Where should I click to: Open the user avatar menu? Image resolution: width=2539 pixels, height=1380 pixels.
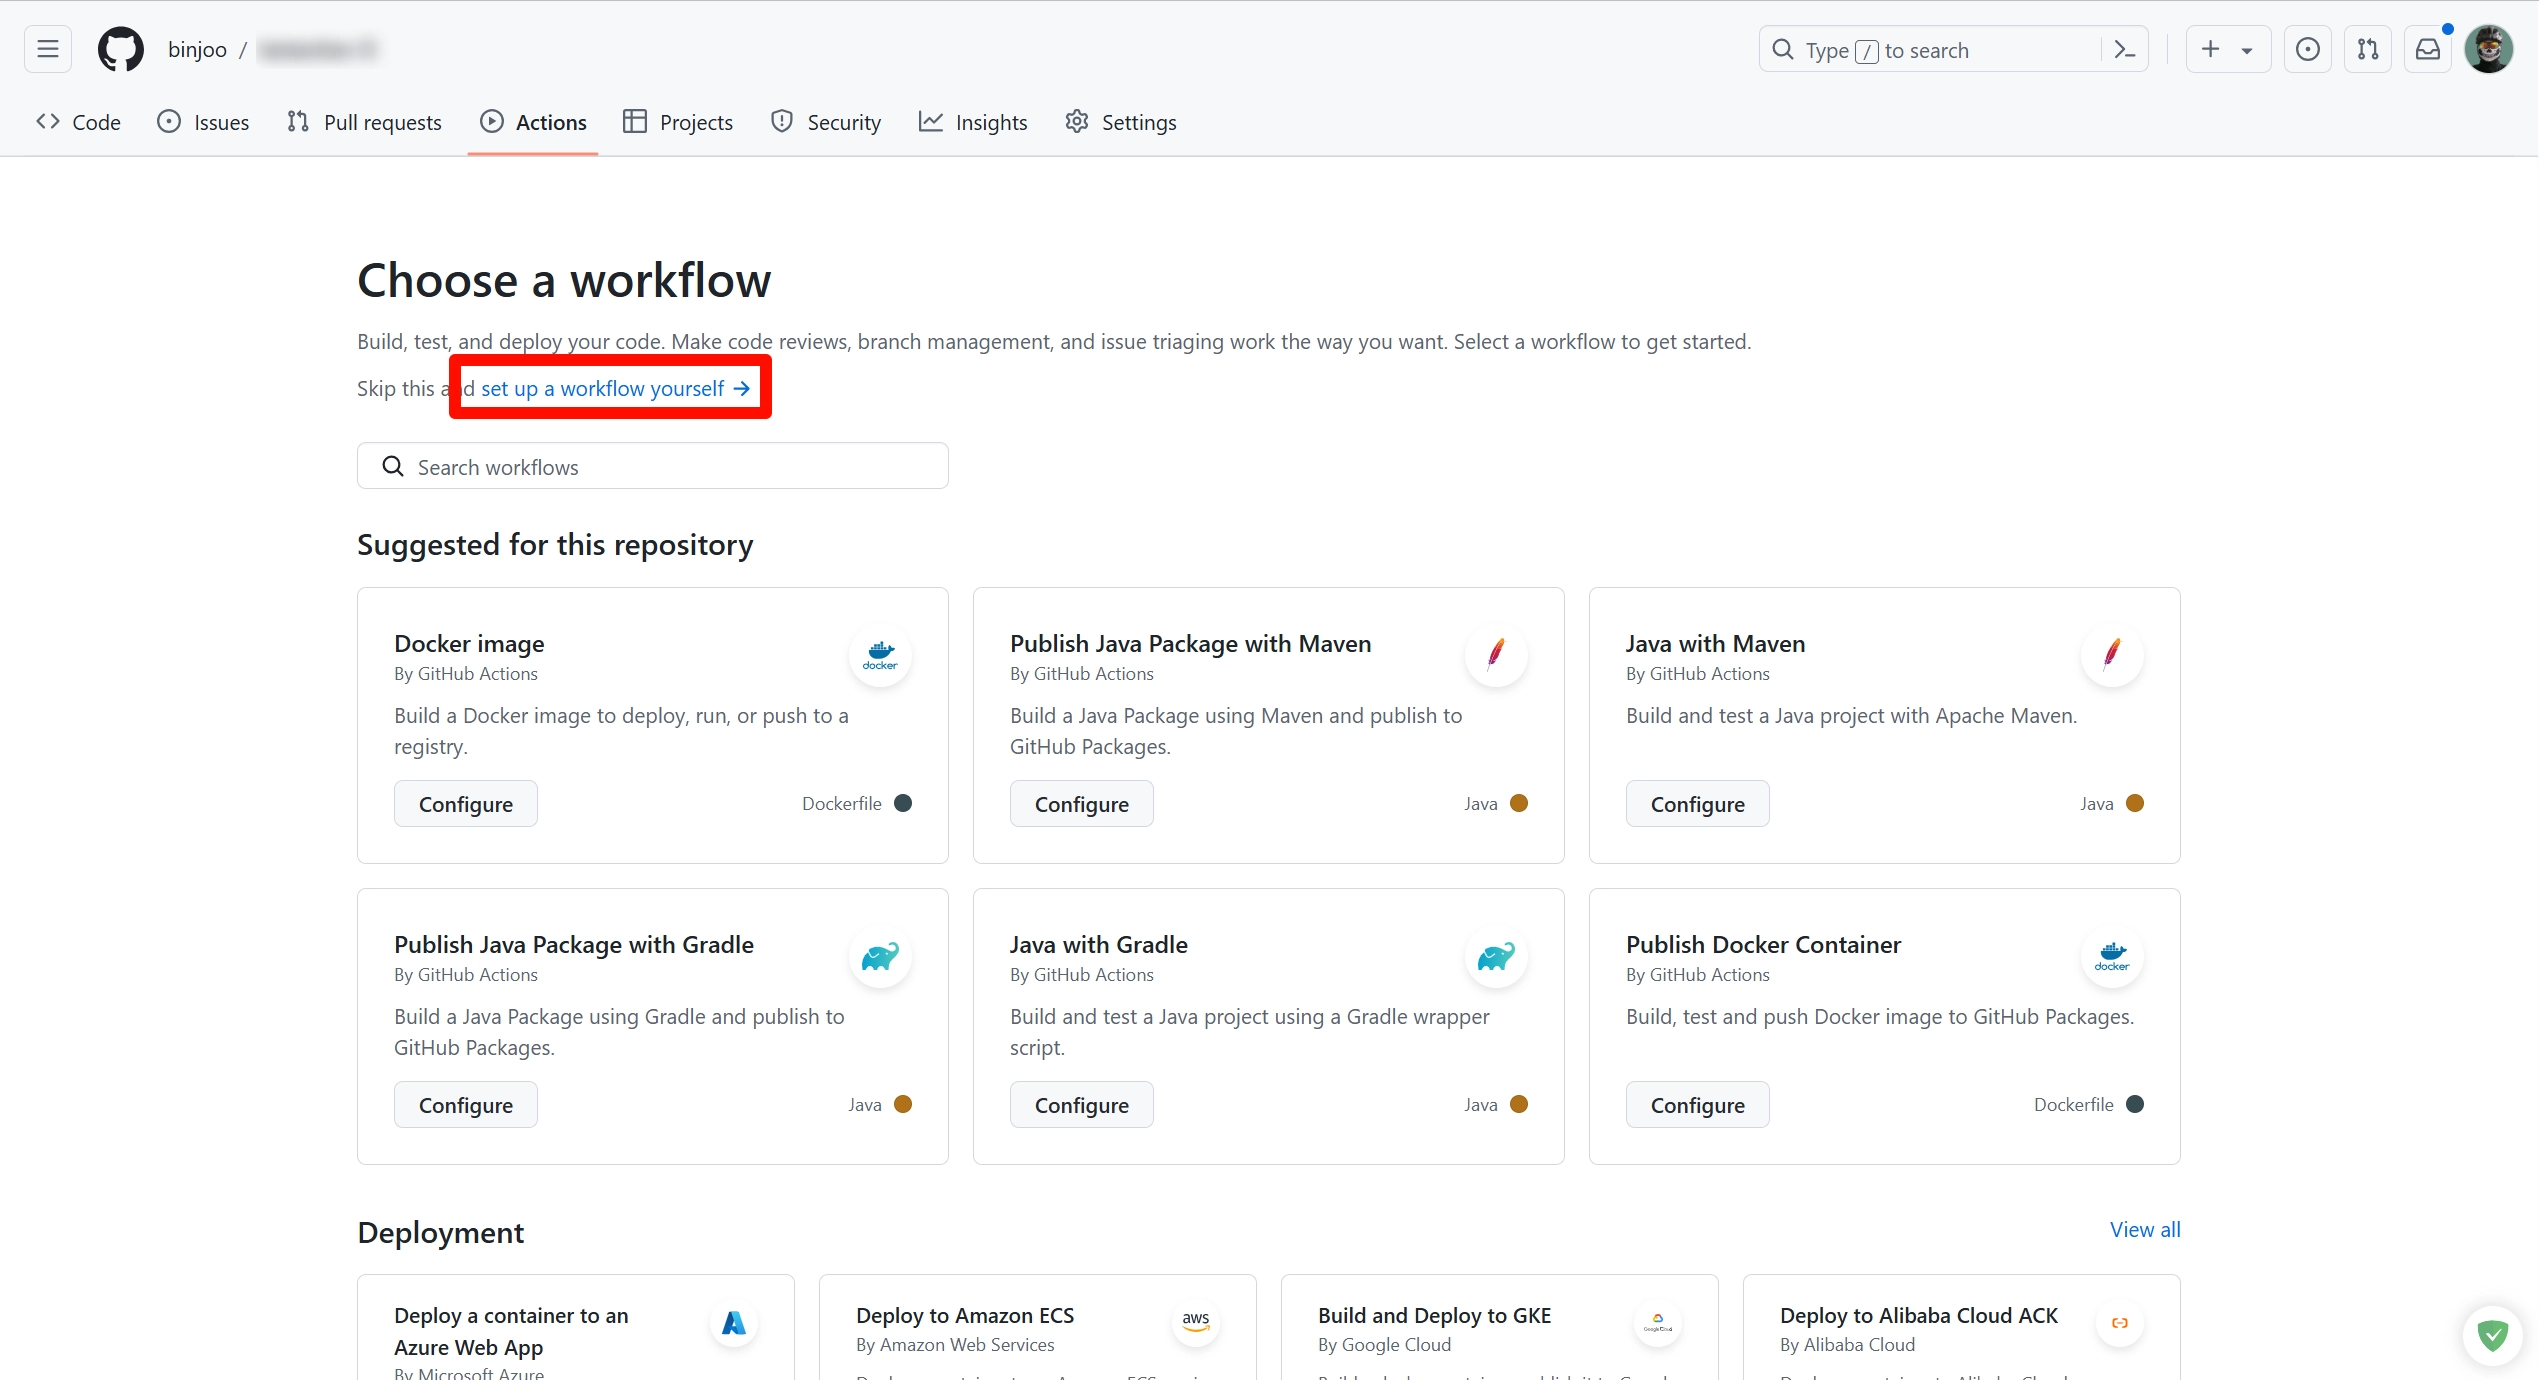pyautogui.click(x=2489, y=49)
